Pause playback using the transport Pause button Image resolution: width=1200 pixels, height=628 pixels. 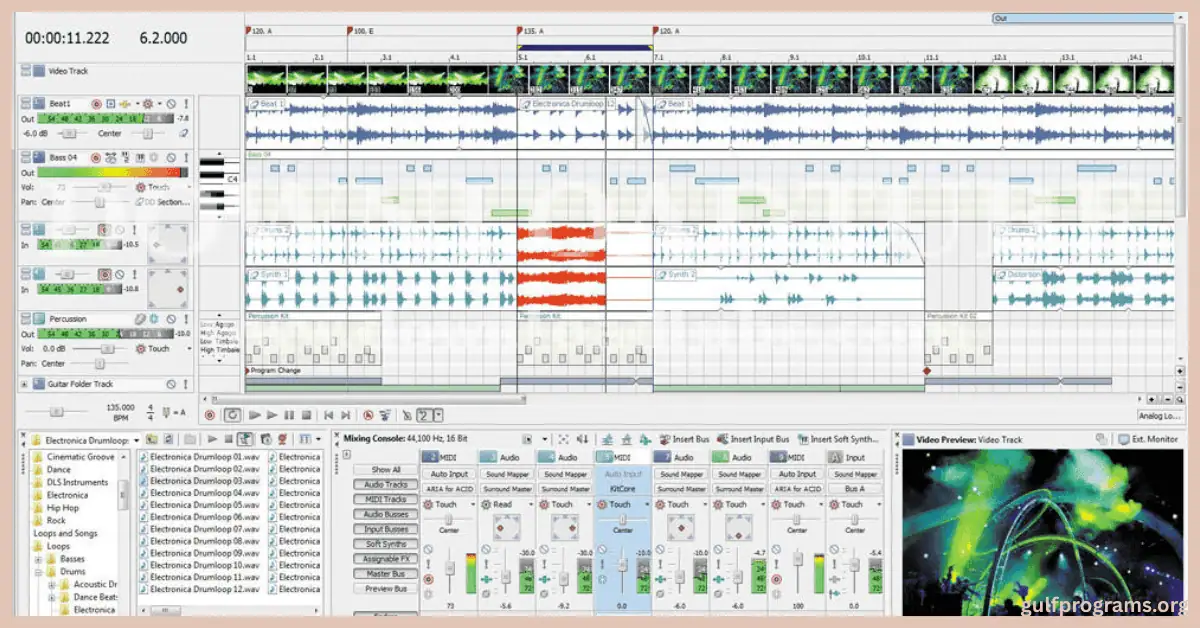289,414
